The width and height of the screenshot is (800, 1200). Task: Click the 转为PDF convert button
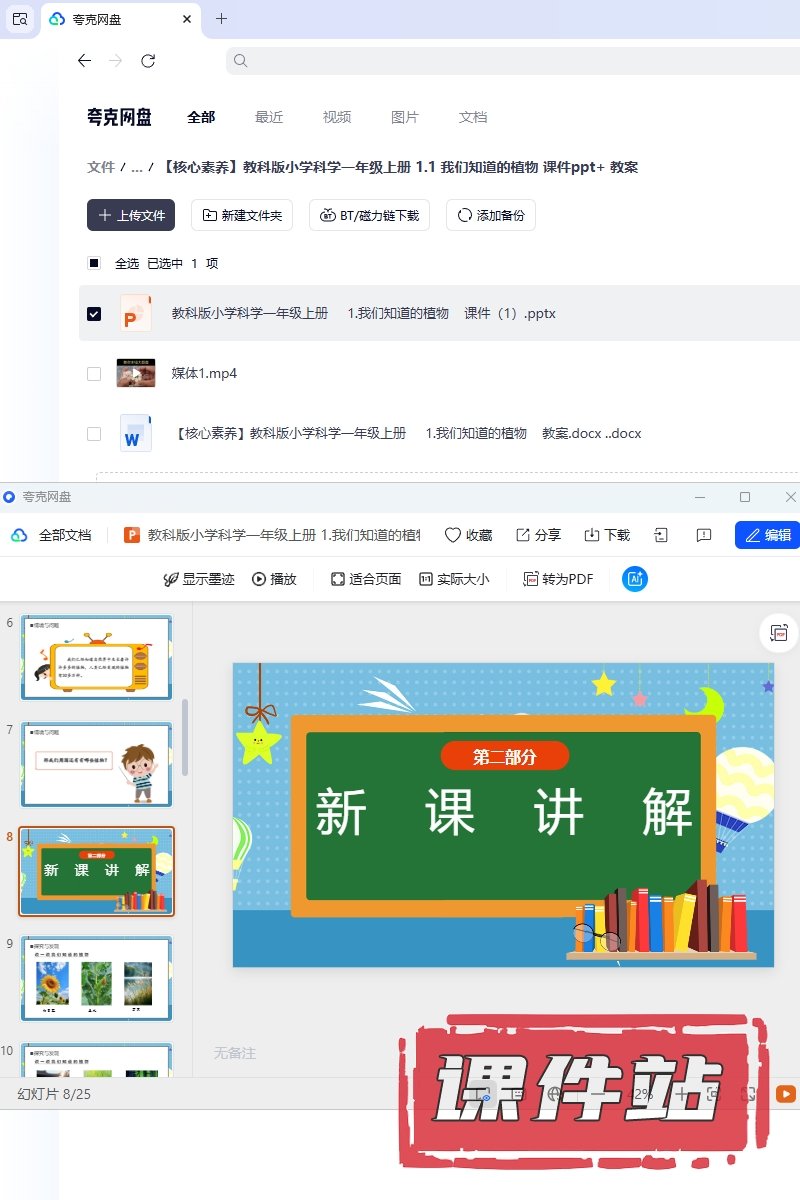click(558, 579)
